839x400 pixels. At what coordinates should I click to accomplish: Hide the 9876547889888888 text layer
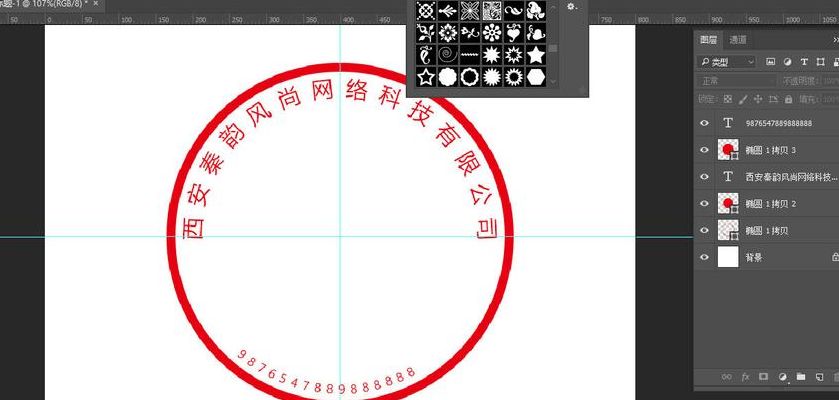tap(704, 123)
